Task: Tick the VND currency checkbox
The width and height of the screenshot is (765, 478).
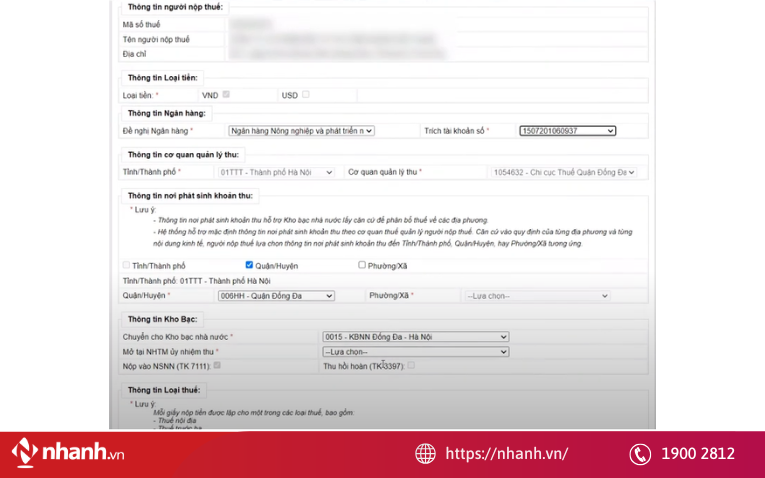Action: [x=226, y=95]
